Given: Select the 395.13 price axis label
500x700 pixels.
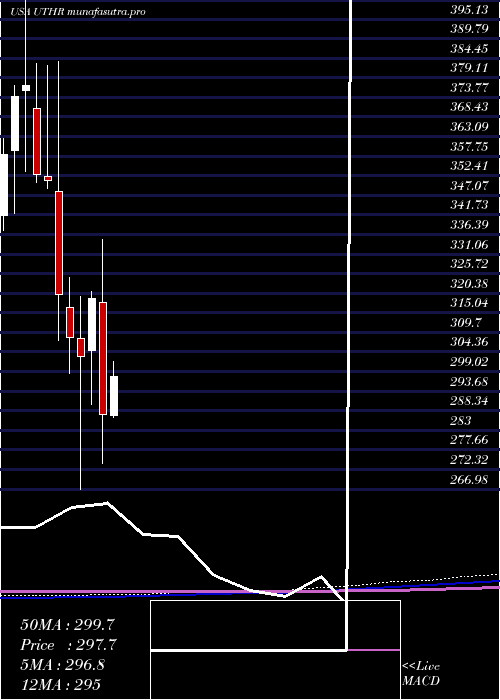Looking at the screenshot, I should 468,11.
